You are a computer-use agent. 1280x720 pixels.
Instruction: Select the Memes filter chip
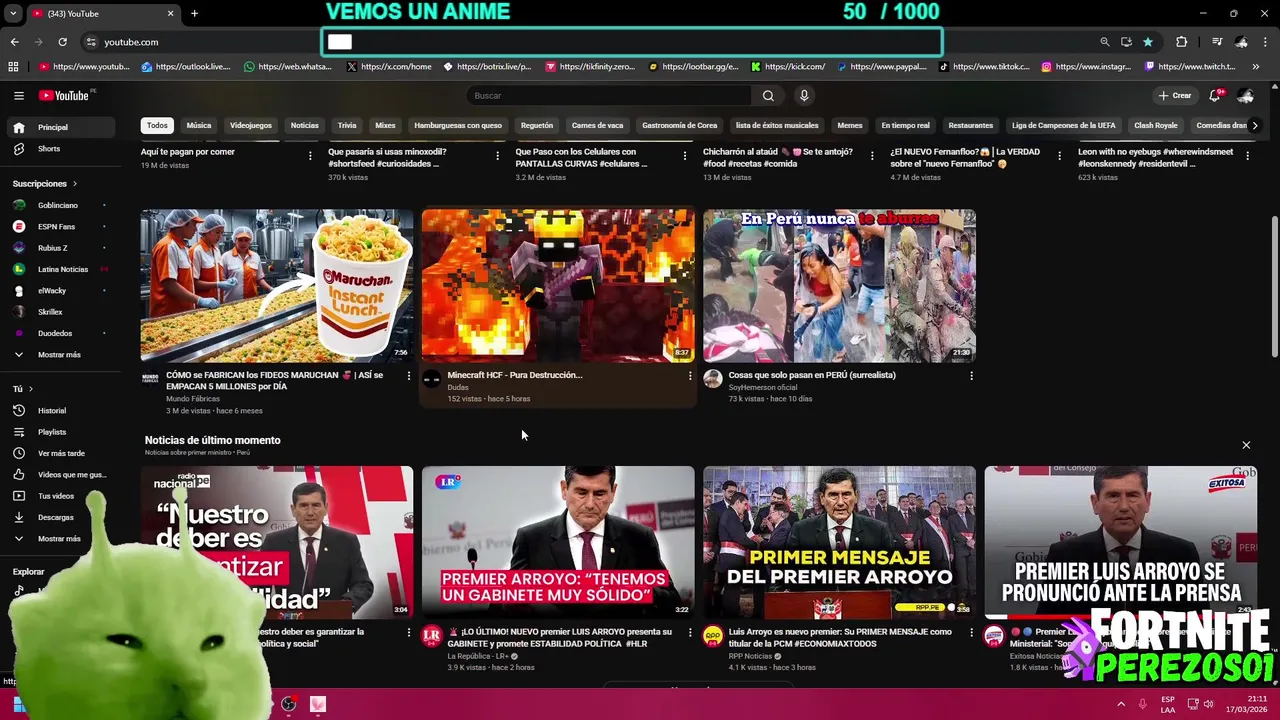(x=849, y=126)
